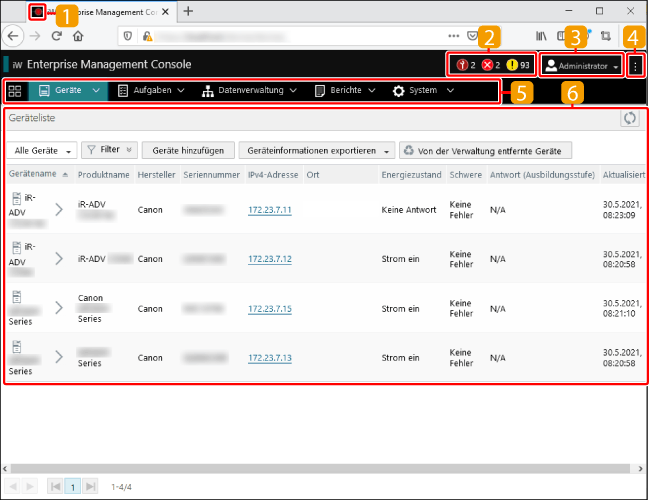Open the 172.23.7.11 IP address link

(x=269, y=211)
